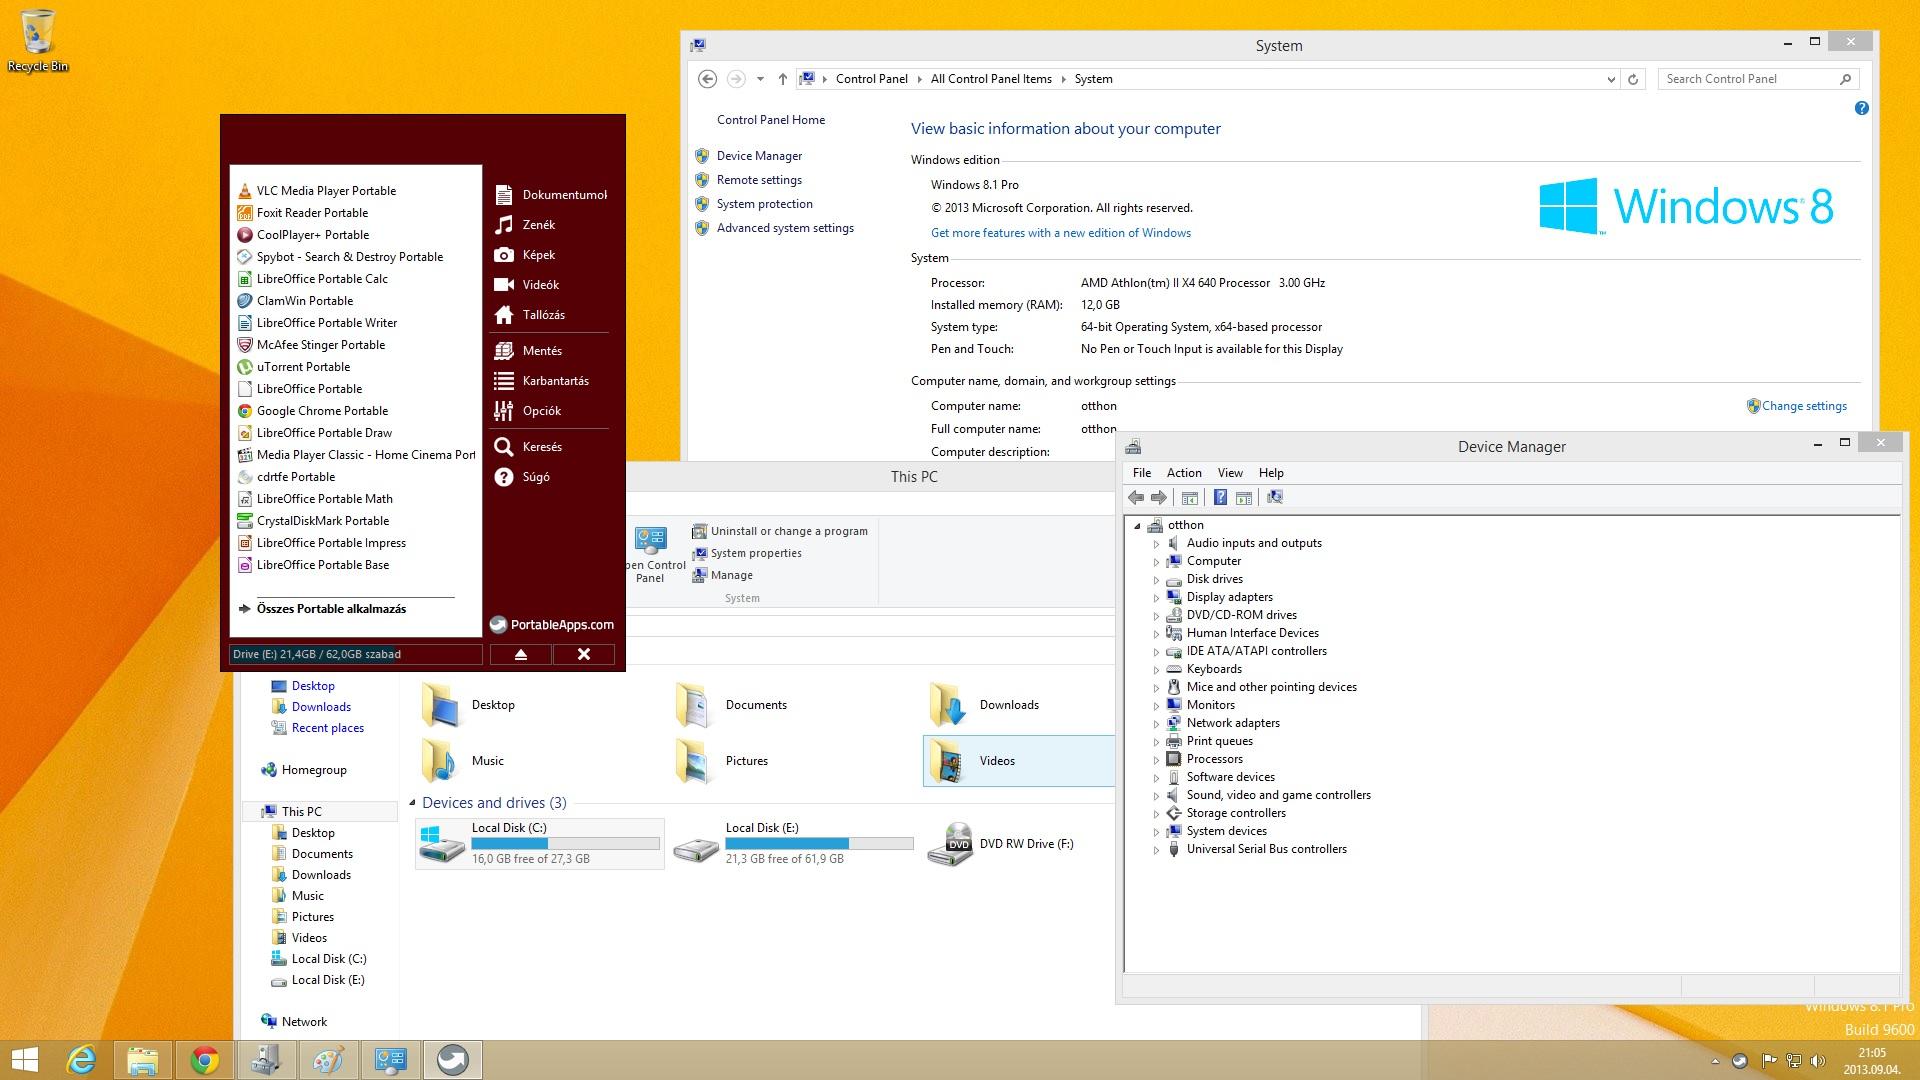Screen dimensions: 1920x1080
Task: Launch Google Chrome Portable
Action: (x=312, y=411)
